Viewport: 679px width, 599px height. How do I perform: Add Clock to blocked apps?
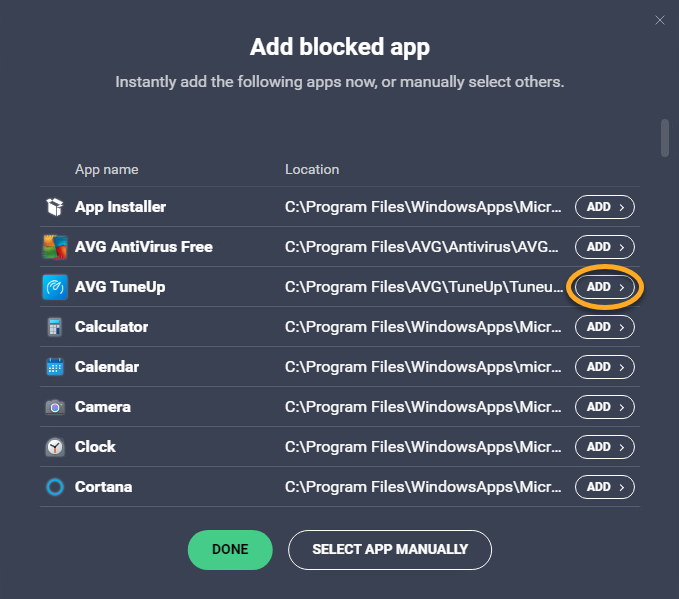[604, 447]
